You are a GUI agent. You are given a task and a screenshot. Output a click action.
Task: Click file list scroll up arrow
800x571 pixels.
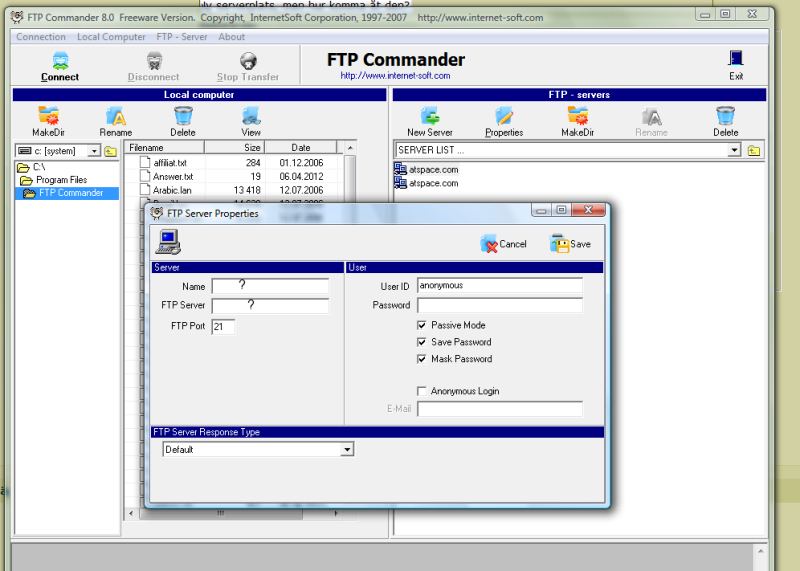[350, 147]
